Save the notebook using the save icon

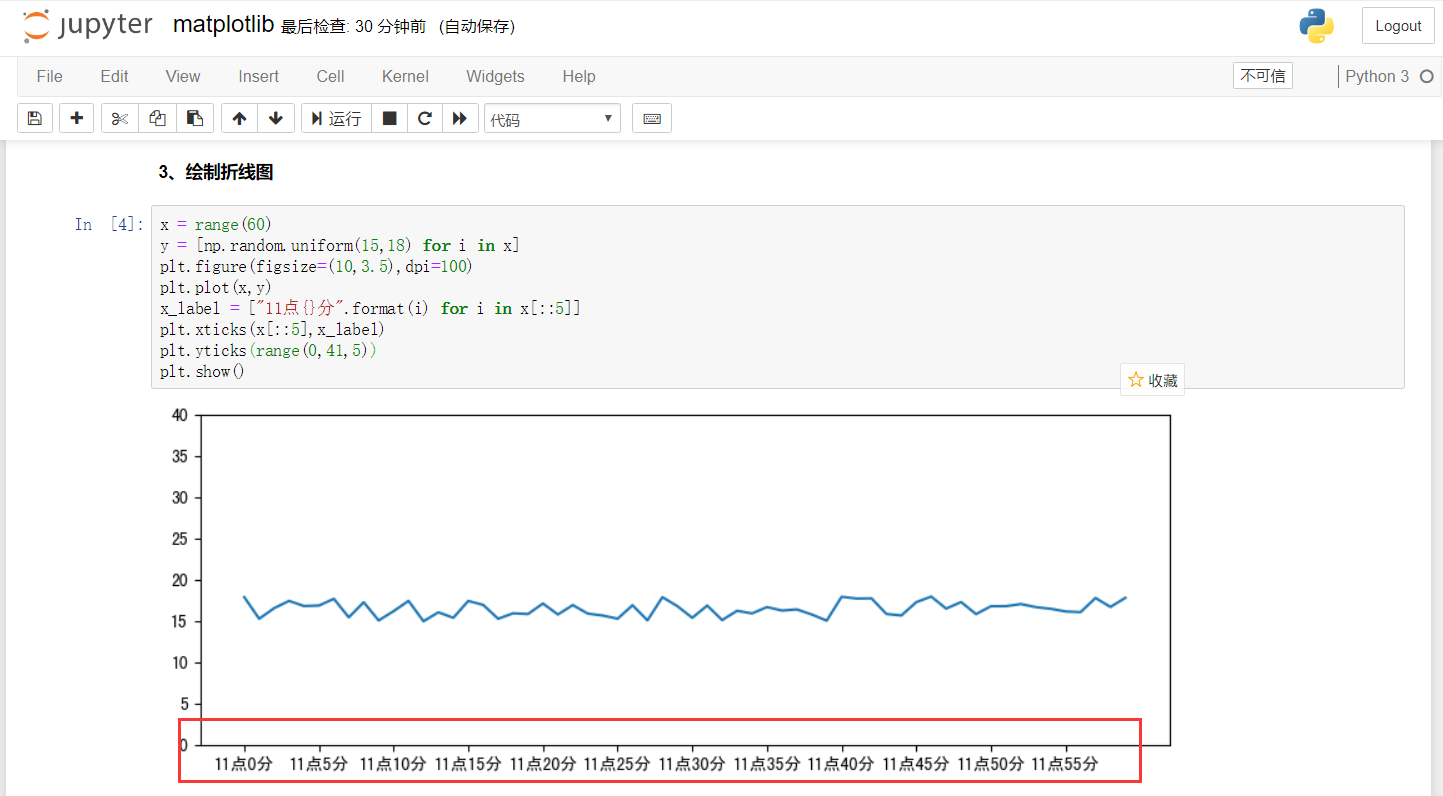click(x=34, y=117)
